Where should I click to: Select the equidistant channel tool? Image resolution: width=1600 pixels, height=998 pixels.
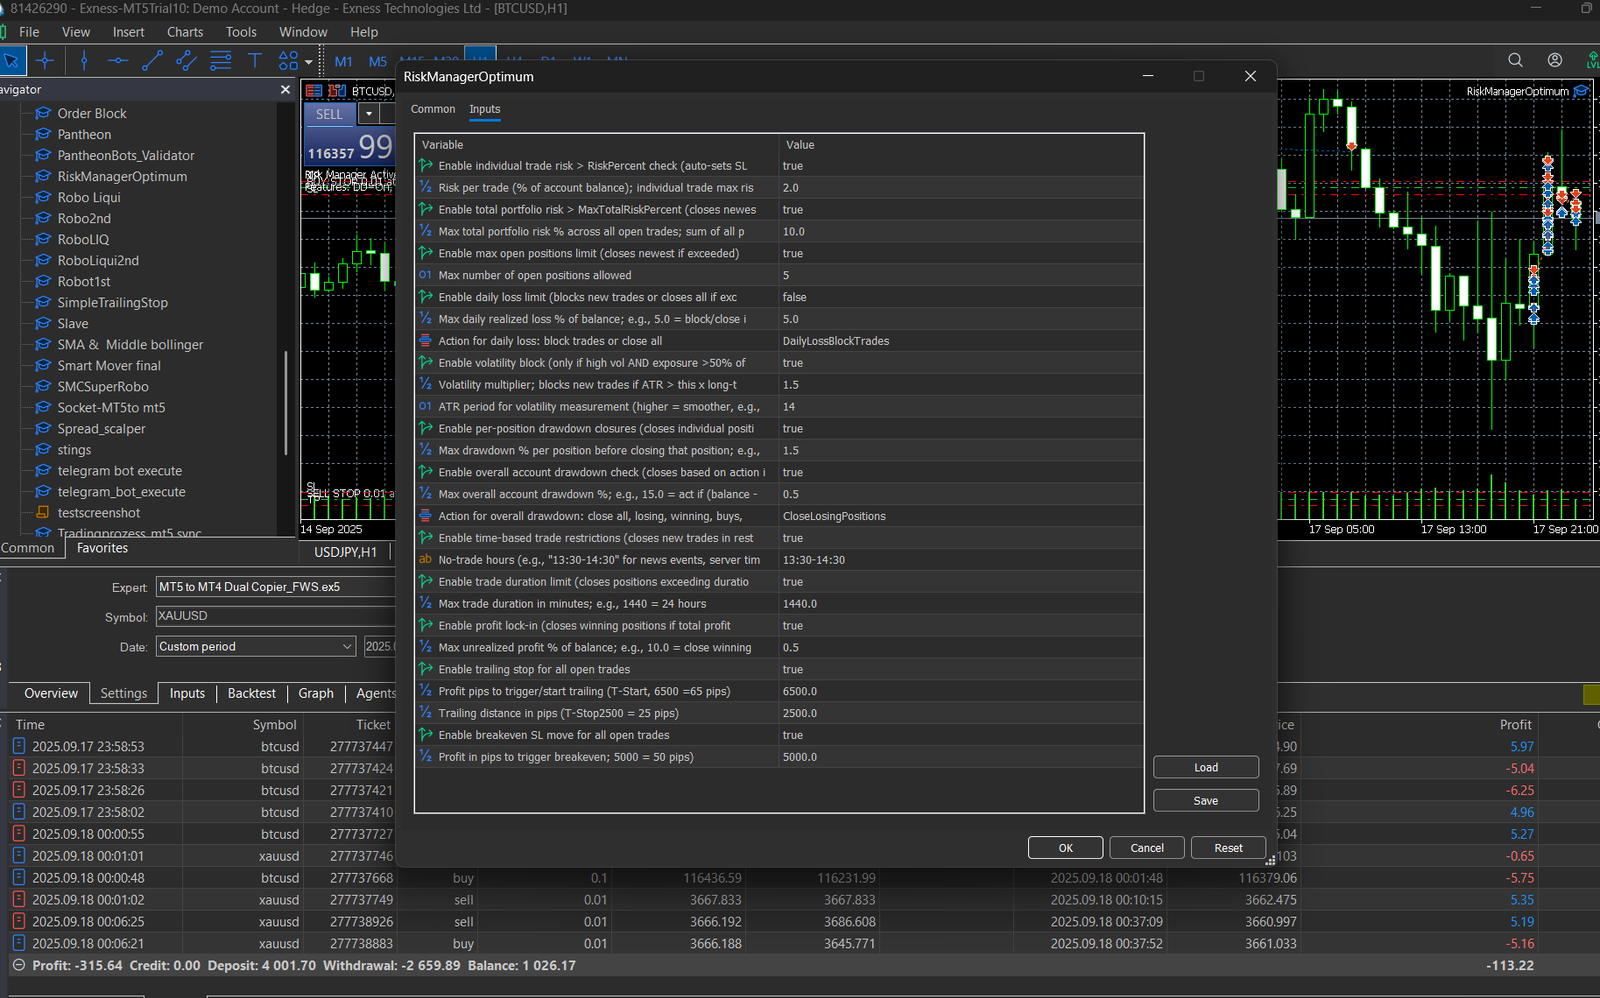click(186, 61)
